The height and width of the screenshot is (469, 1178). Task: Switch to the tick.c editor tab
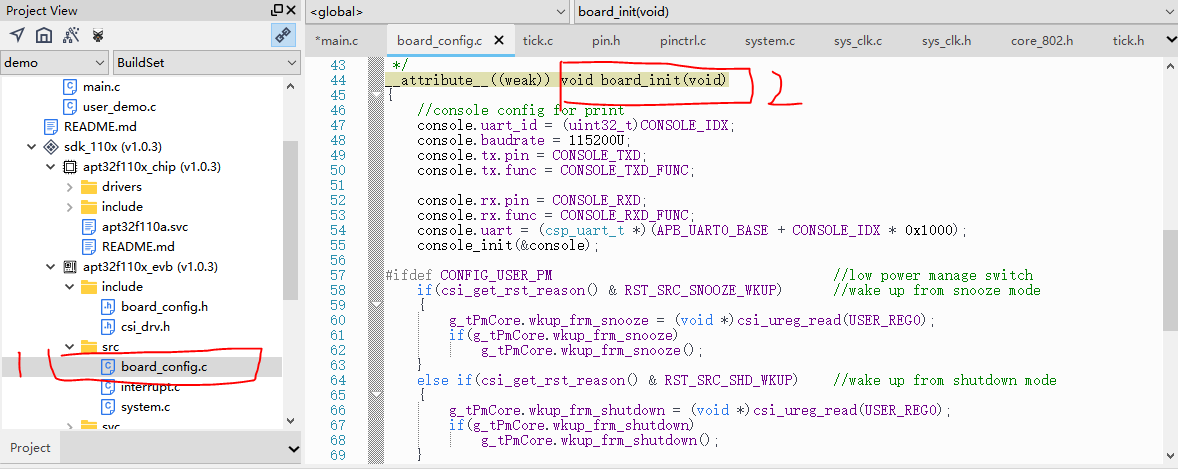coord(538,41)
